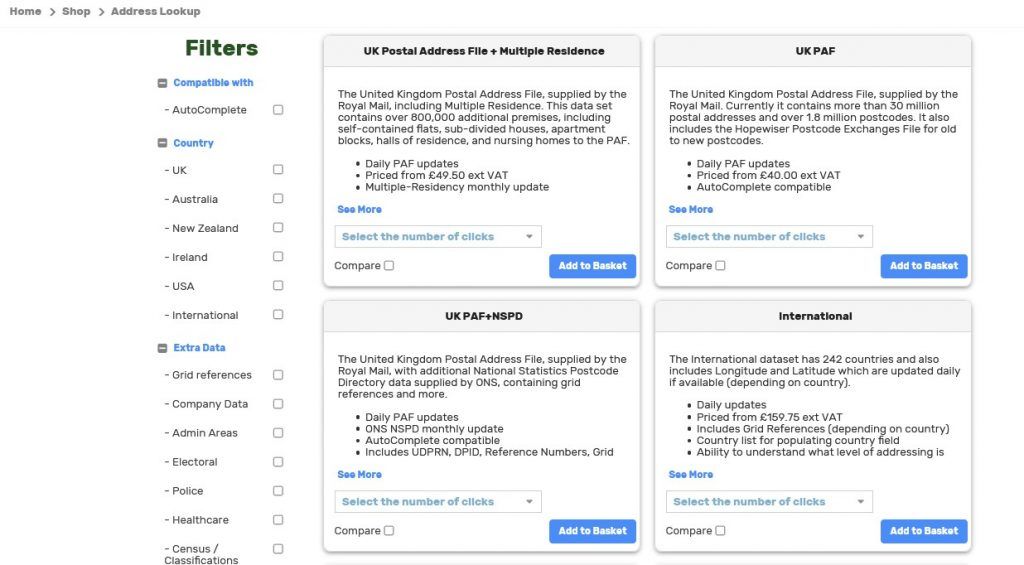Open clicks dropdown for International dataset
This screenshot has height=565, width=1024.
[769, 502]
